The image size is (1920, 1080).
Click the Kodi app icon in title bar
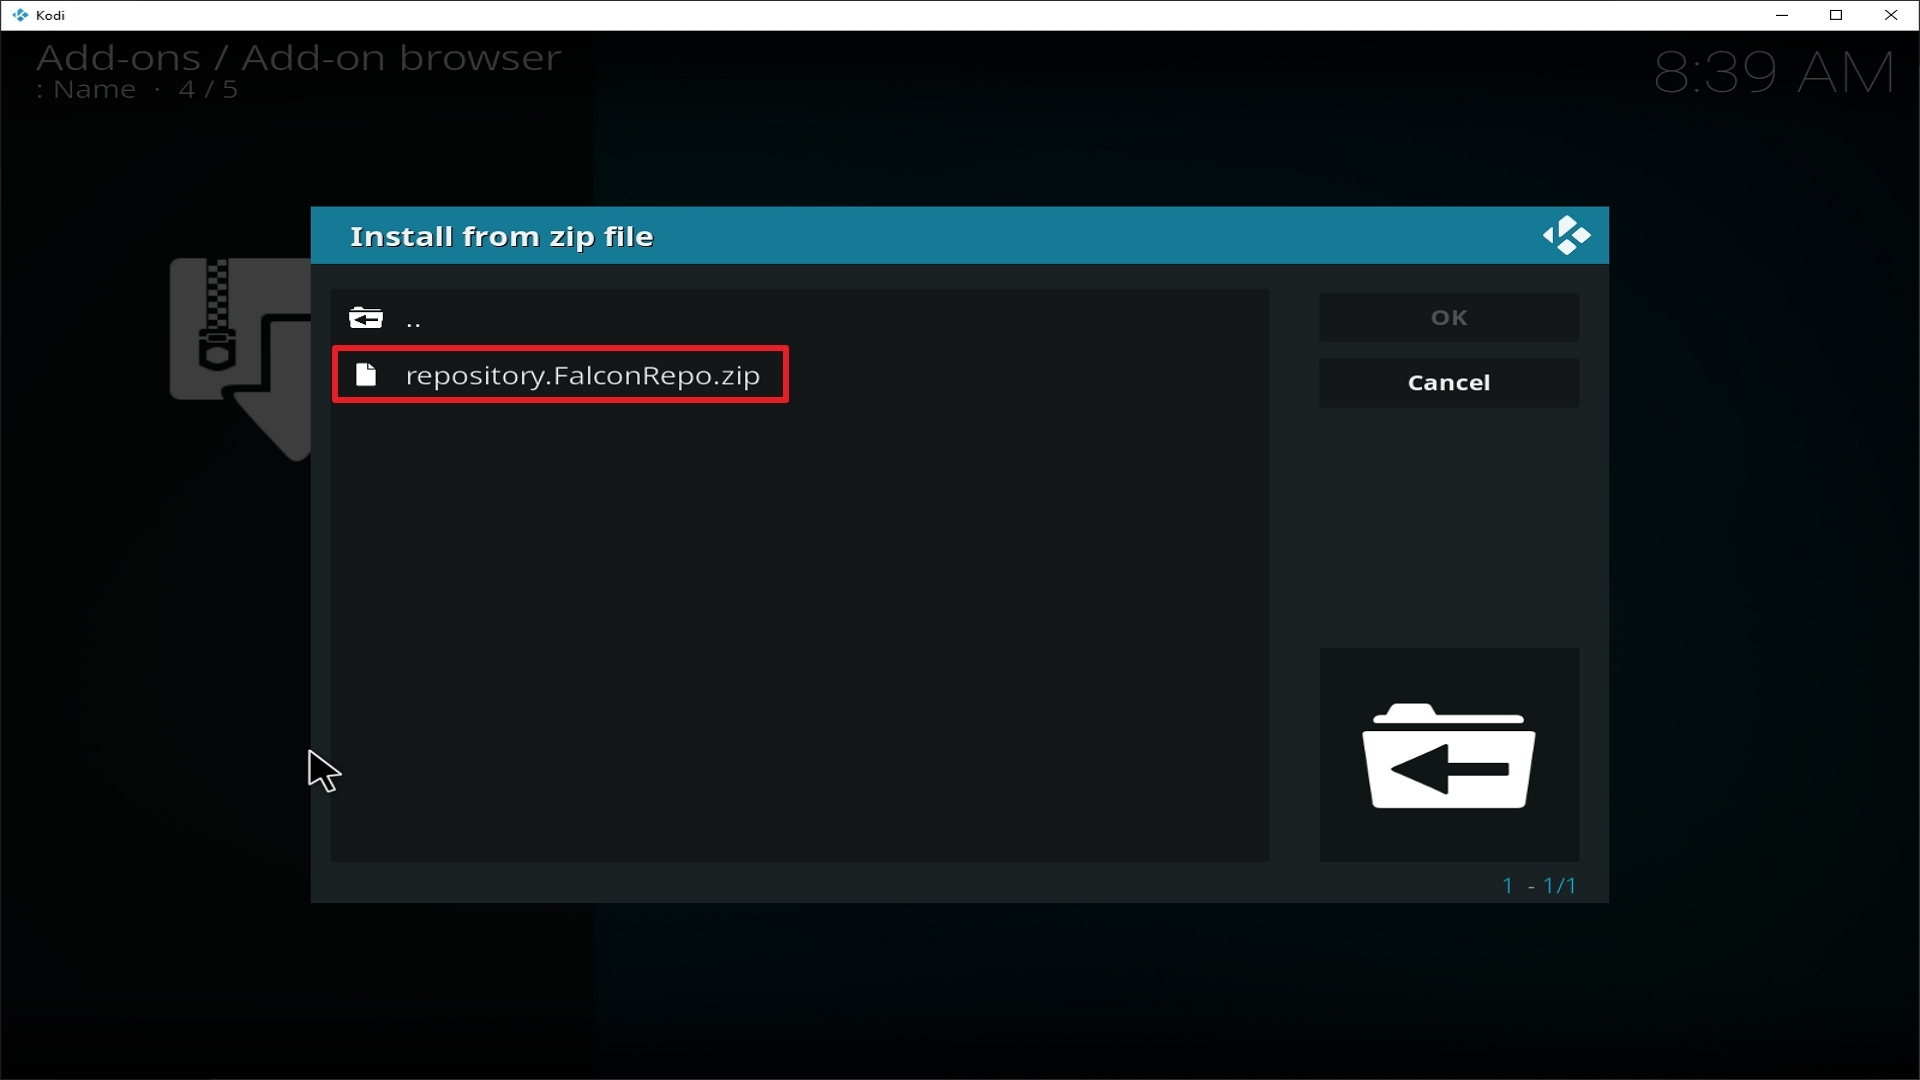point(20,15)
